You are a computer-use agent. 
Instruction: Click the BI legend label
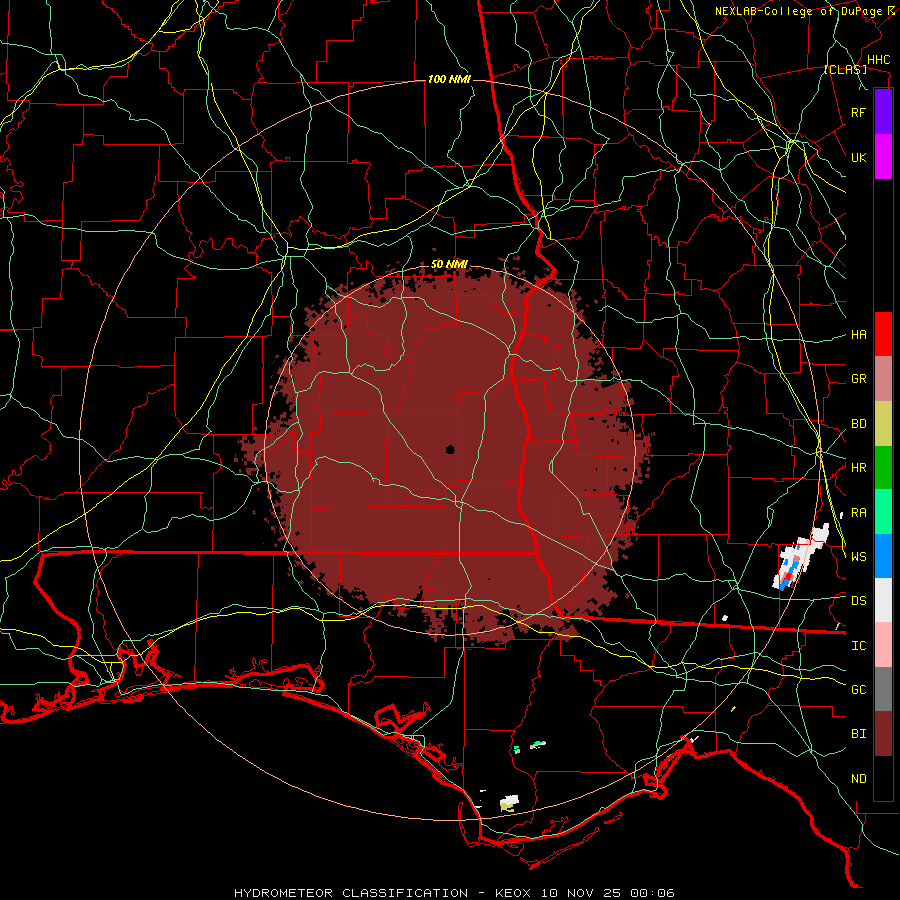coord(858,734)
